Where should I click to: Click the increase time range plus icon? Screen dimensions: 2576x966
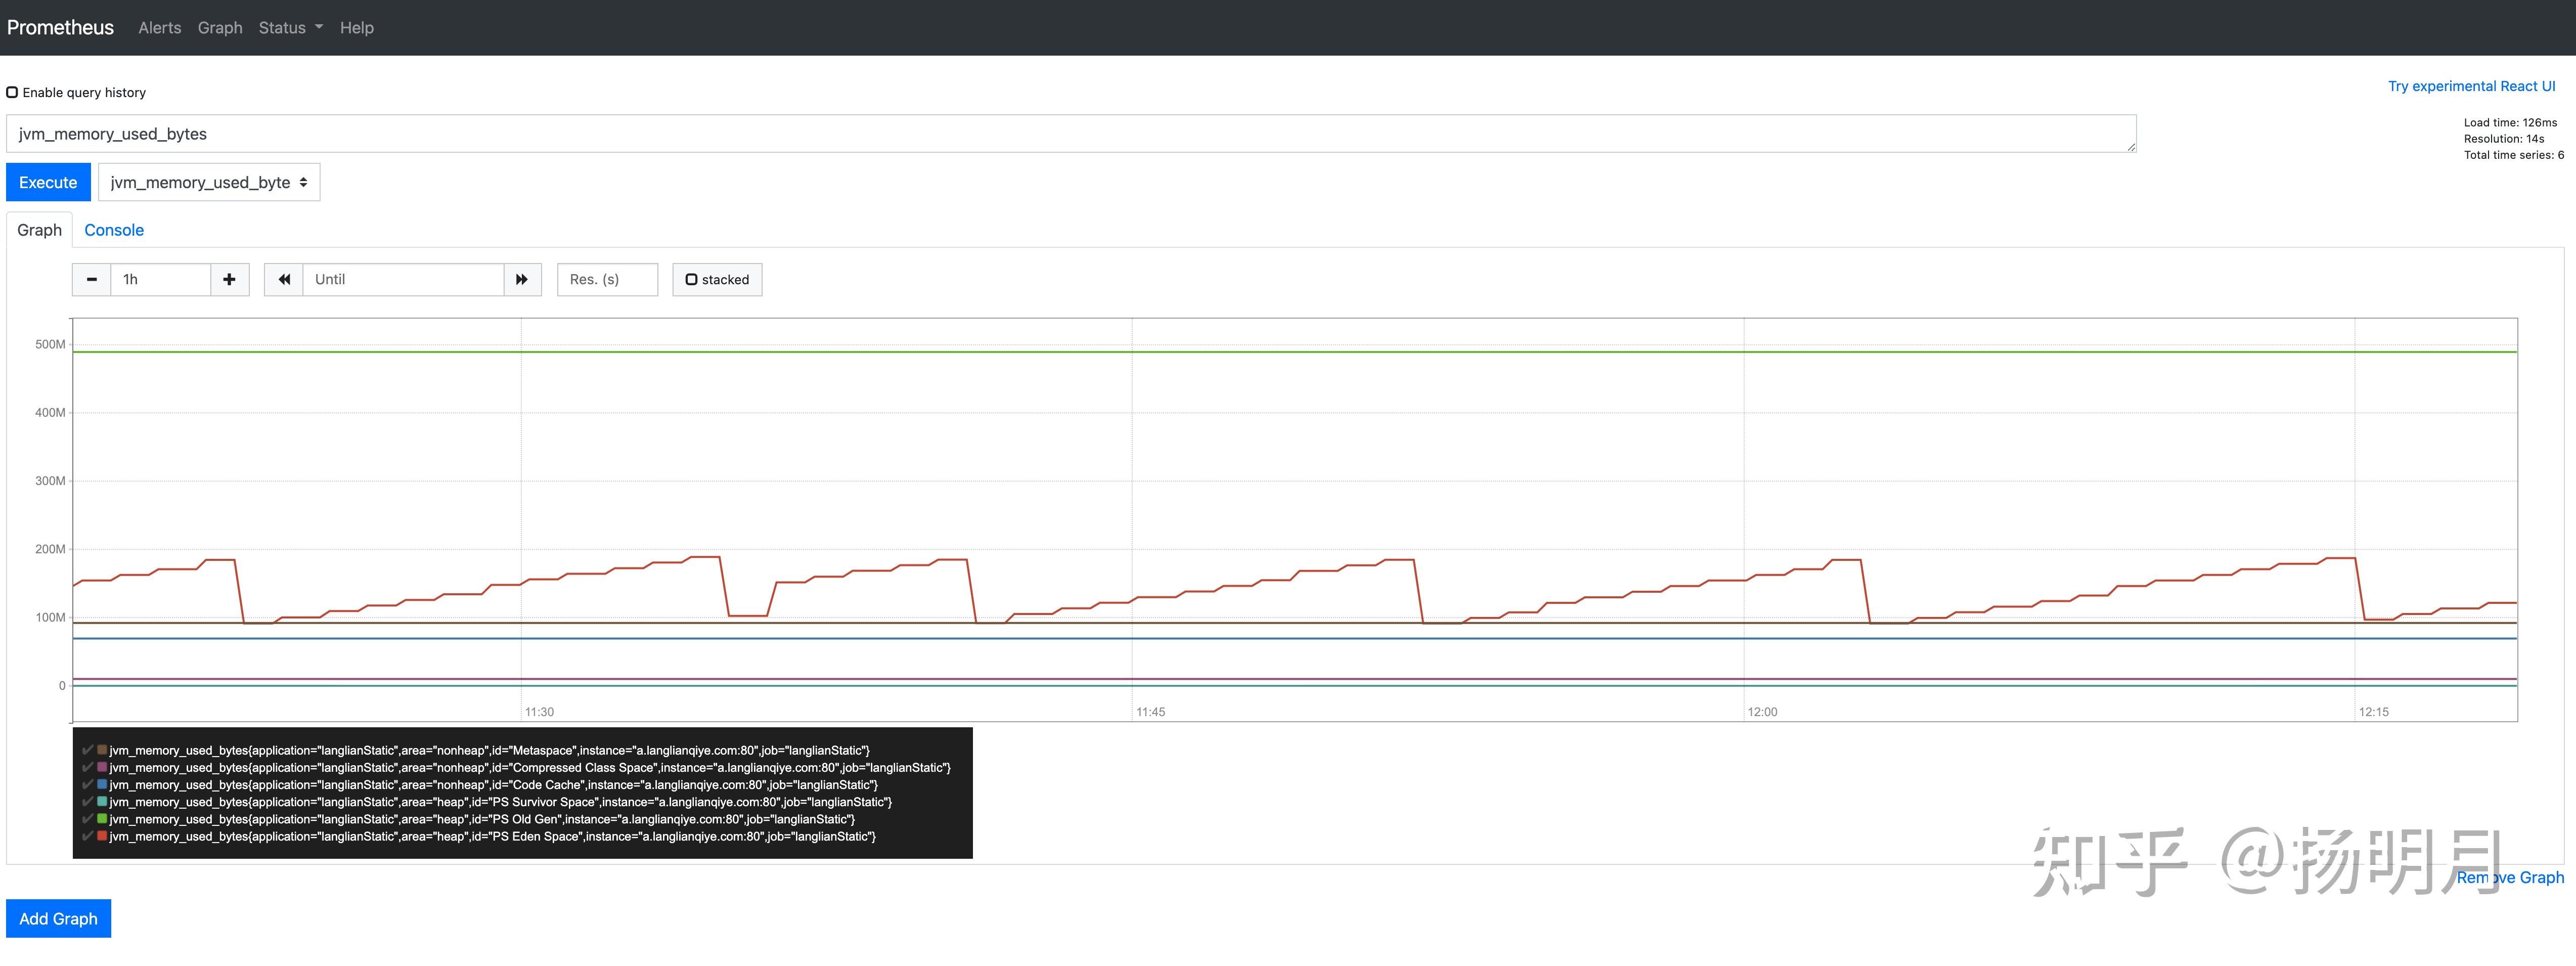(229, 279)
